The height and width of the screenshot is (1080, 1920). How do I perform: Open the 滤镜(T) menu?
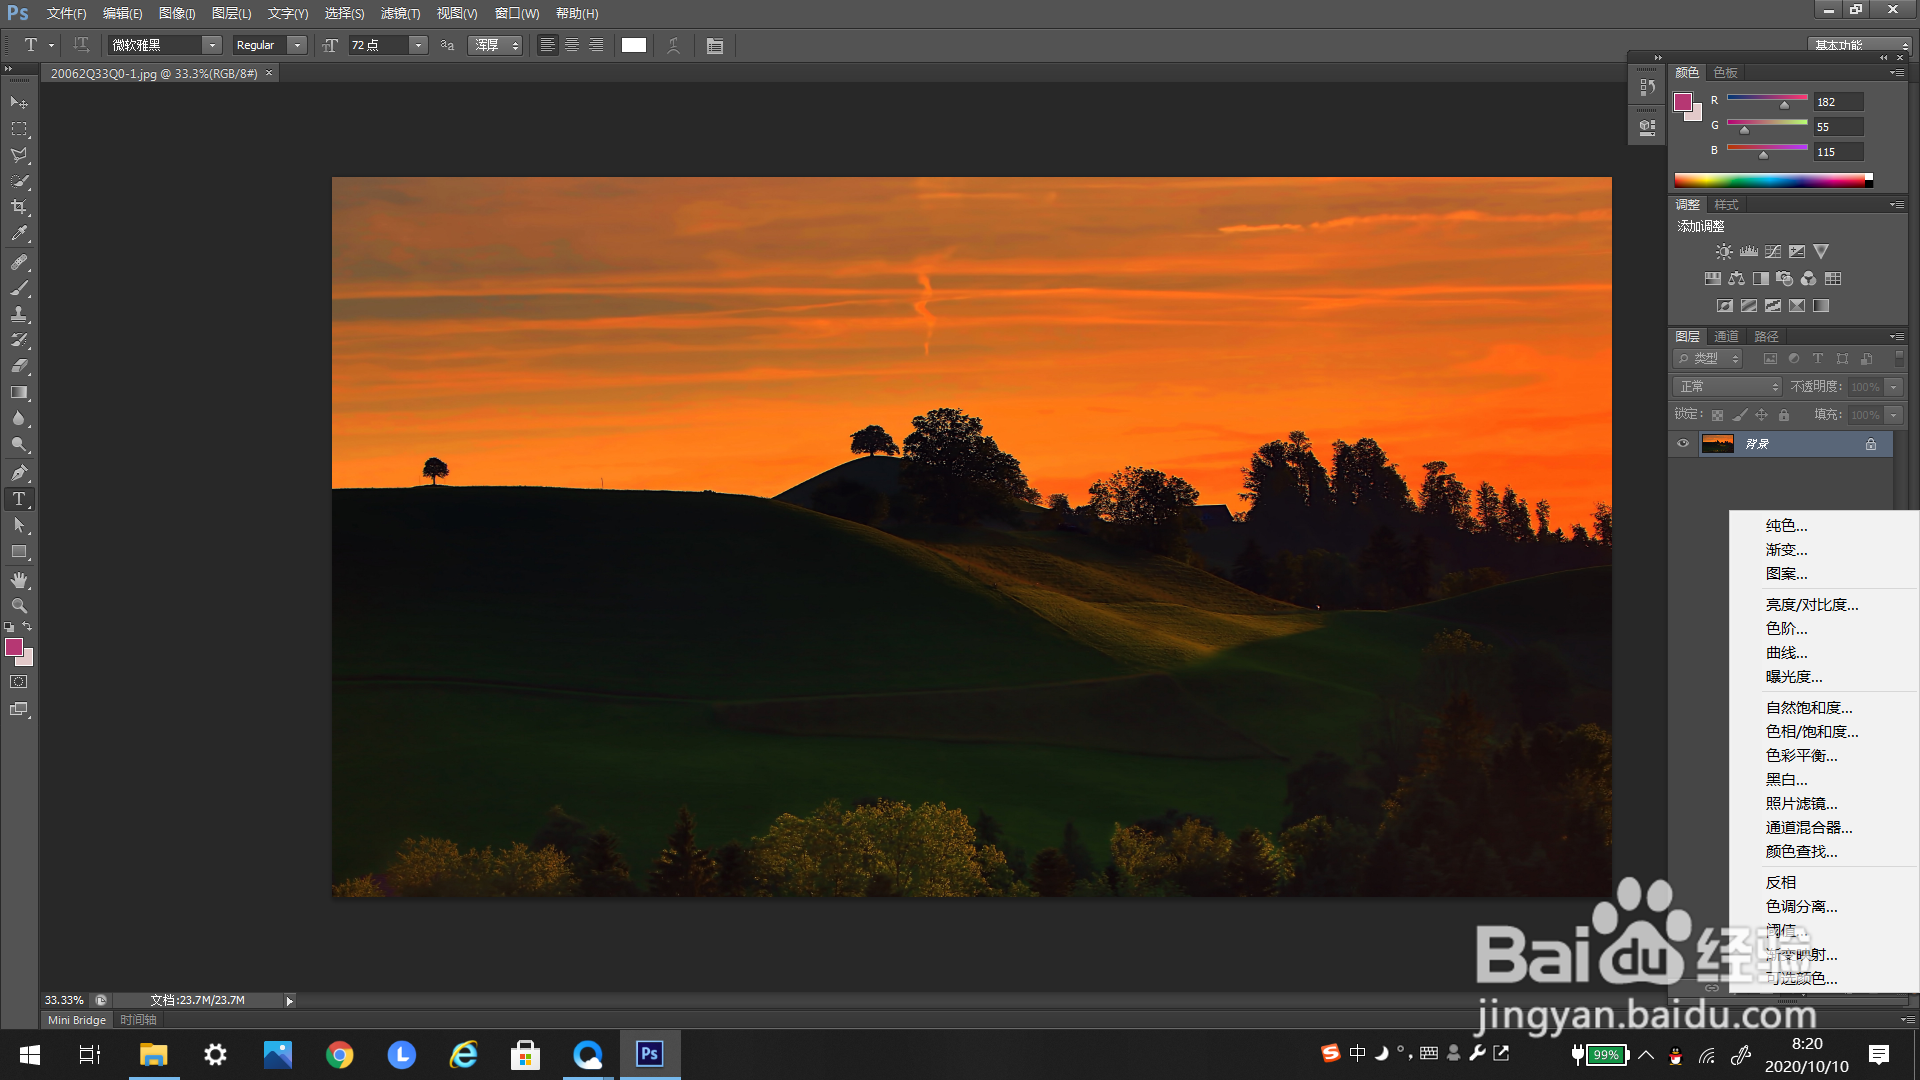click(x=400, y=13)
